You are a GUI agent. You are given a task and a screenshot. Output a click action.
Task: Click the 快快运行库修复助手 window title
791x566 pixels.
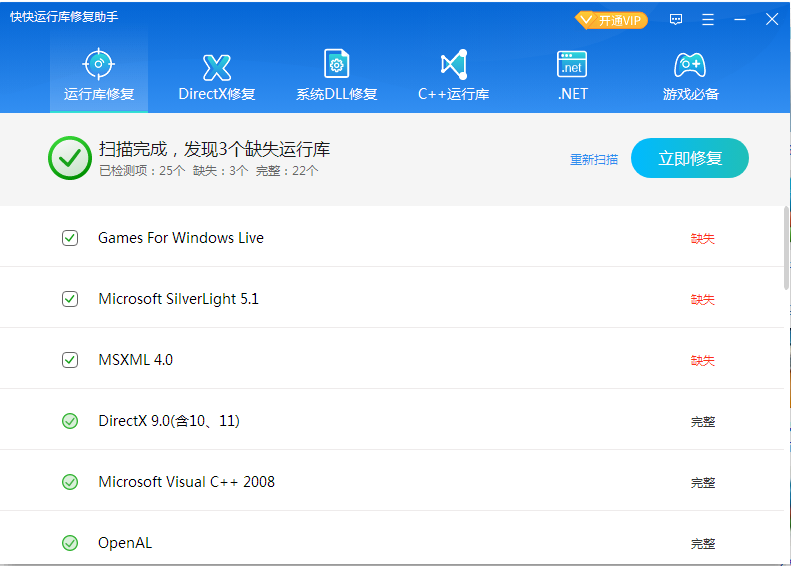64,17
